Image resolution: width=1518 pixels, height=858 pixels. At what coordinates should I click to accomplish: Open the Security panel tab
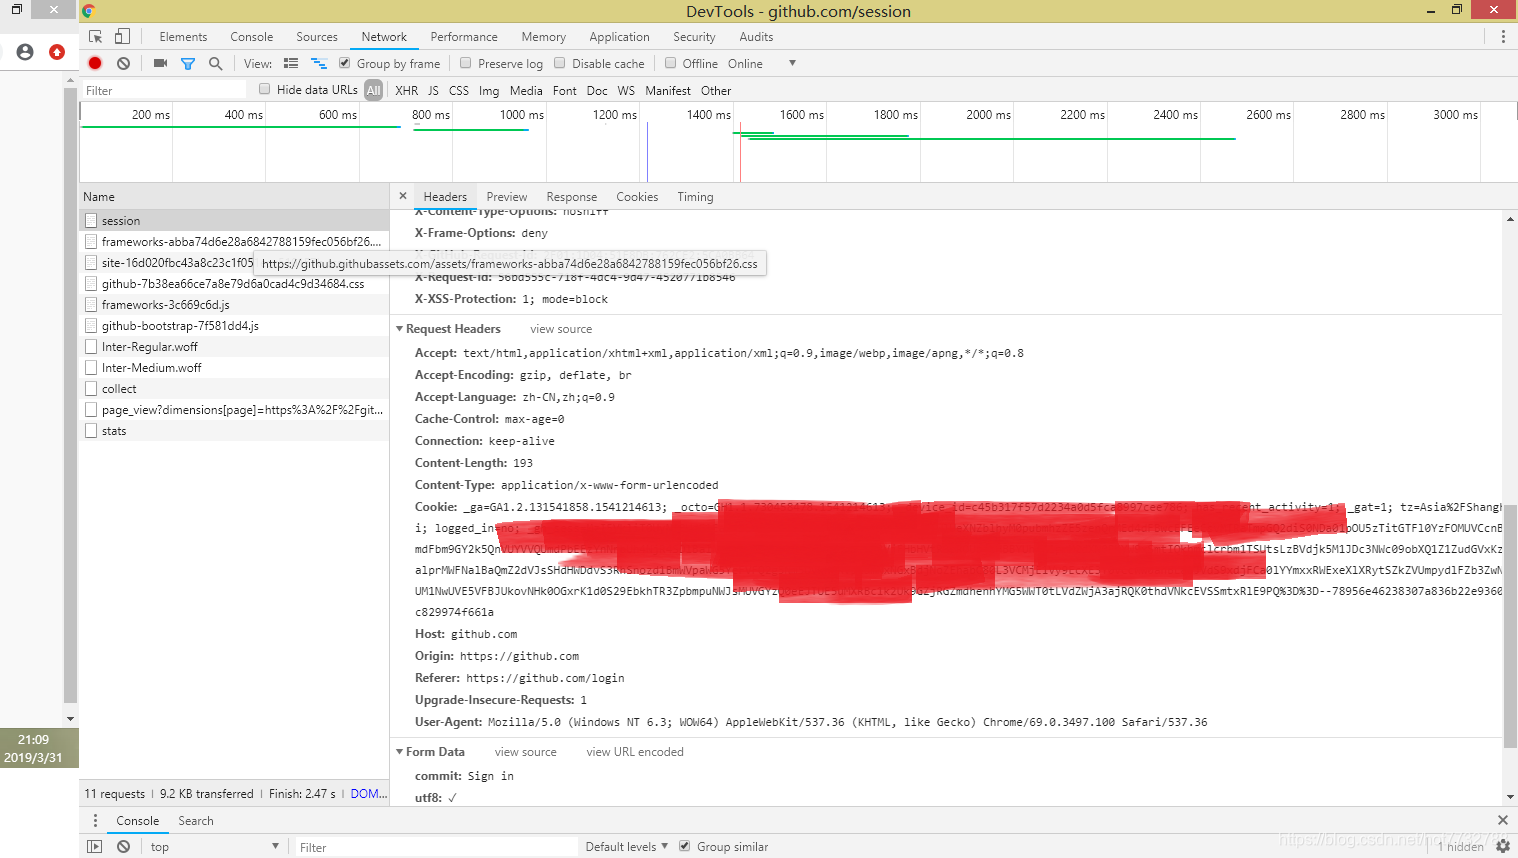click(x=694, y=37)
